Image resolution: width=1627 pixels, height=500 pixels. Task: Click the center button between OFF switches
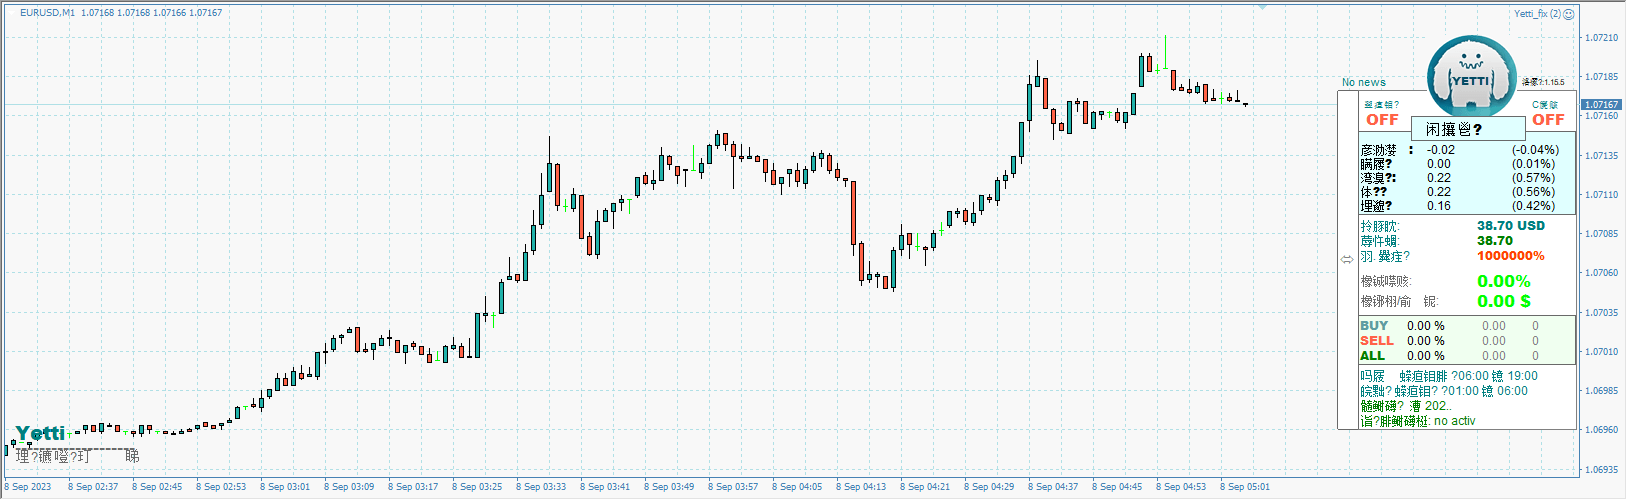(1468, 128)
